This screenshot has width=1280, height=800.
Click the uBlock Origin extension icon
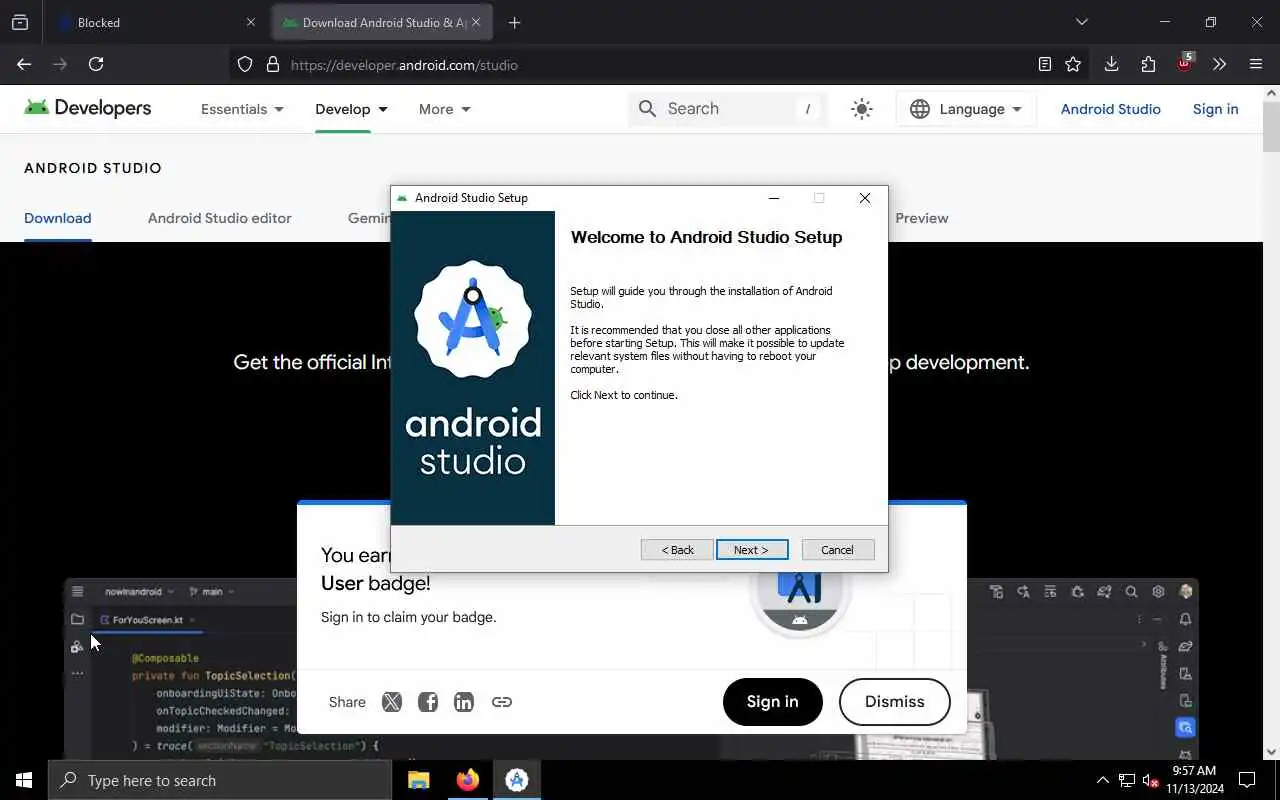(1185, 64)
